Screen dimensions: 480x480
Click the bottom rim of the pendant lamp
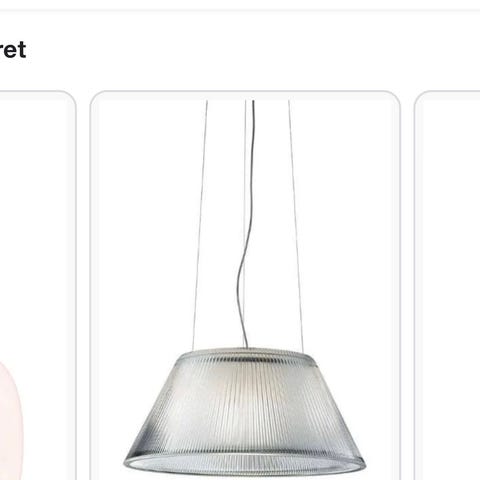(x=245, y=467)
